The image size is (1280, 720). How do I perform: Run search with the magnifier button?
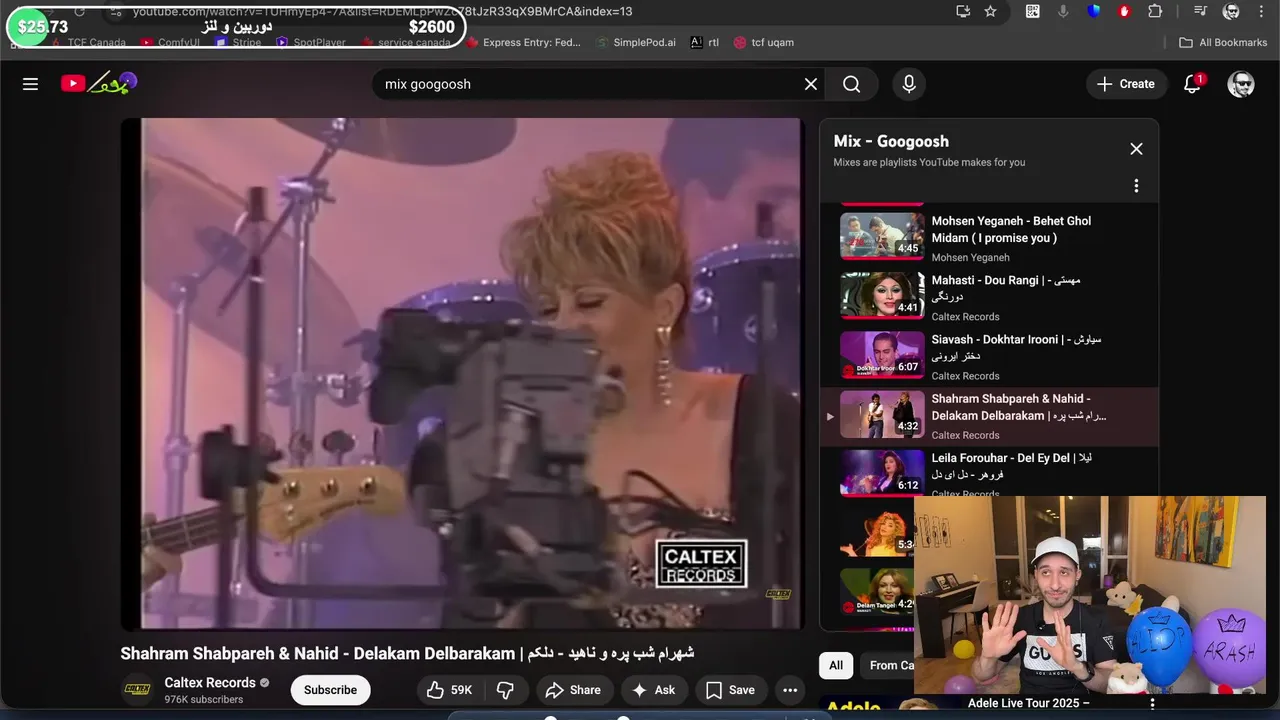(x=852, y=84)
